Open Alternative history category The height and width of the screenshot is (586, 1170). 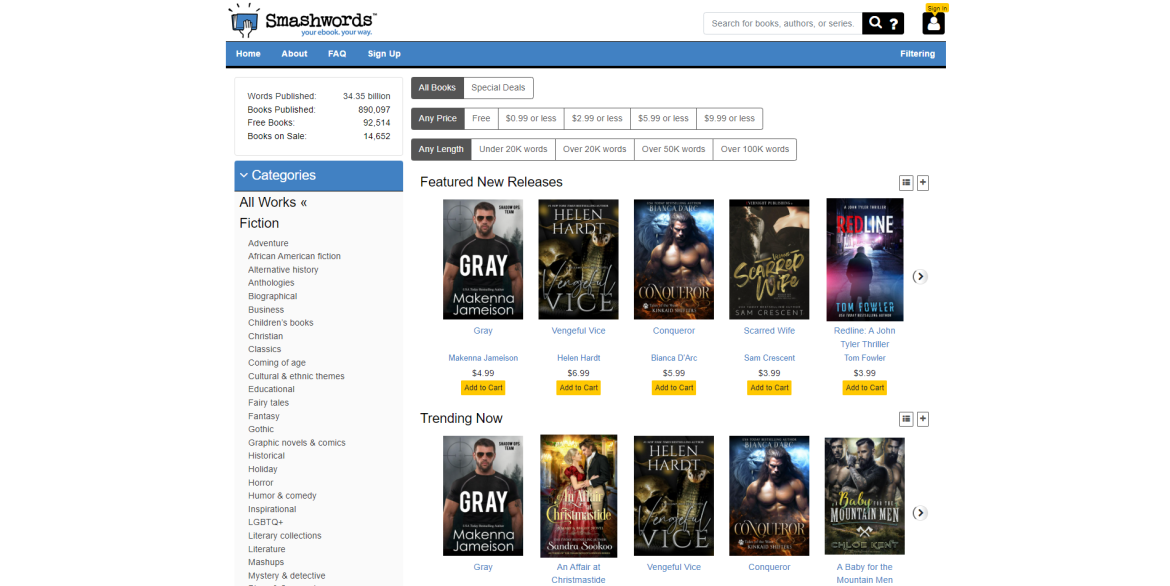click(x=283, y=270)
